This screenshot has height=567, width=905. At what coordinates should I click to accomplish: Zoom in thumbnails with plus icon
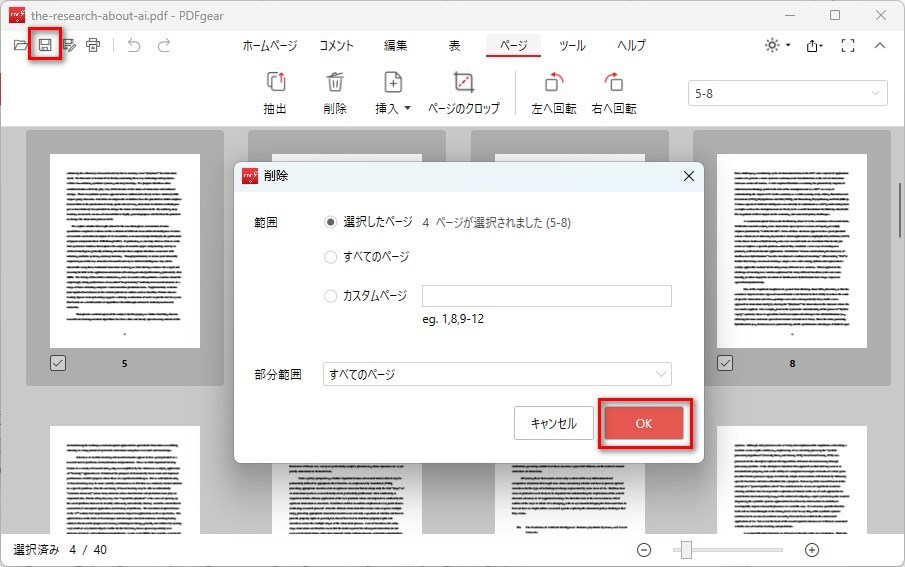click(x=812, y=550)
